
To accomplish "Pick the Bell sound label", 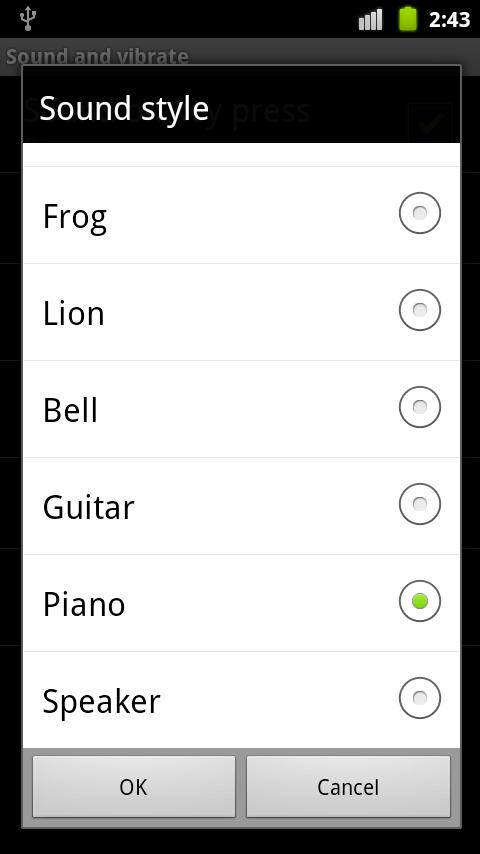I will [x=70, y=410].
